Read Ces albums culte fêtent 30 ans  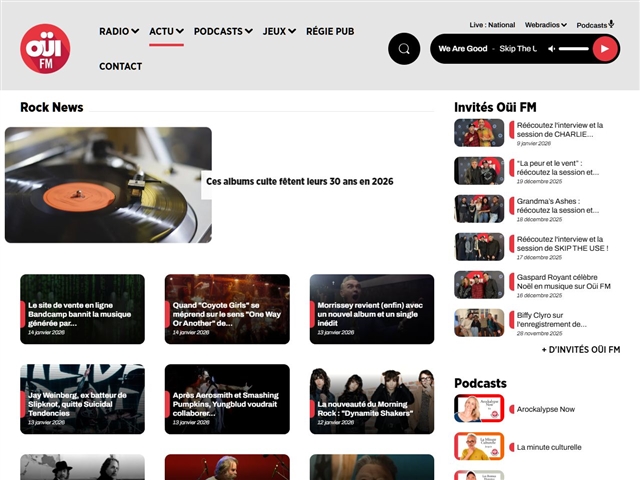click(300, 182)
